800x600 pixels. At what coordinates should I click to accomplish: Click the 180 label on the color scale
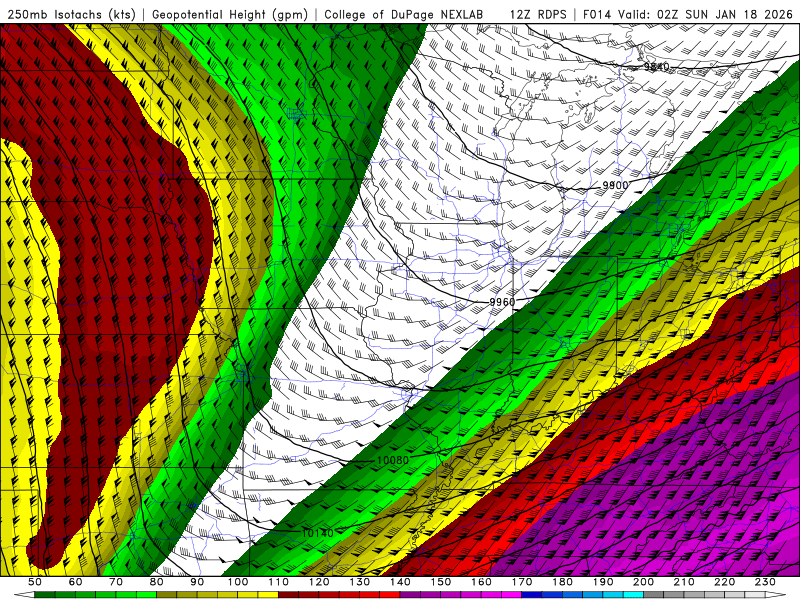coord(562,582)
